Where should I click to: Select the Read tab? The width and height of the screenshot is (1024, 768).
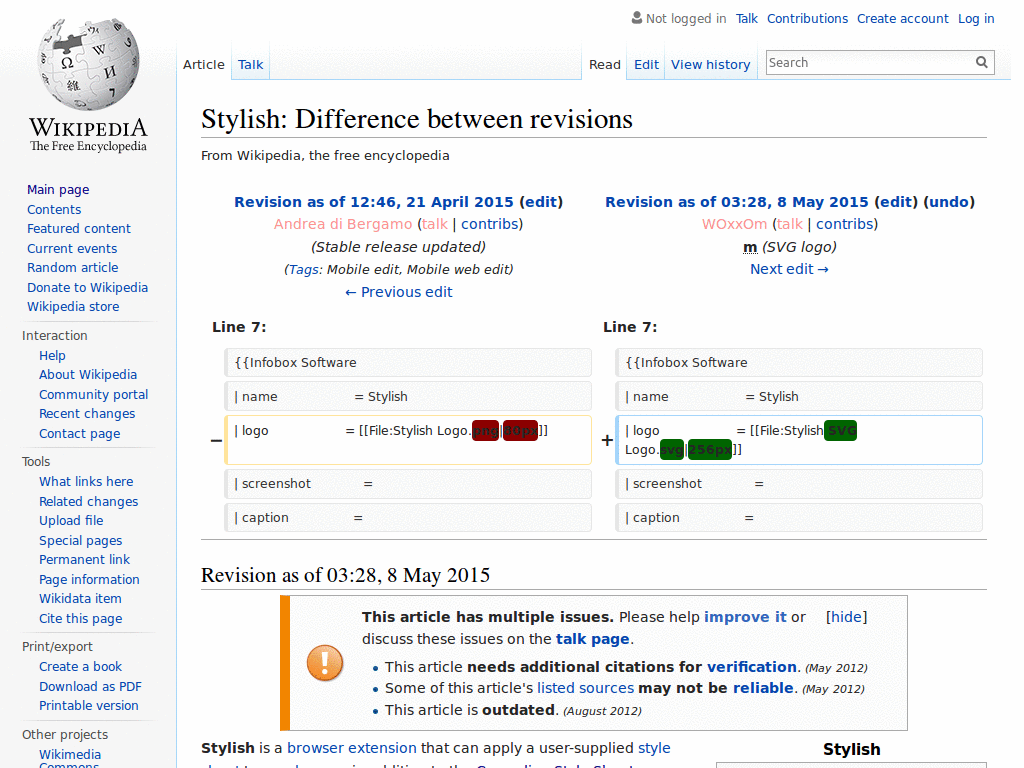605,65
